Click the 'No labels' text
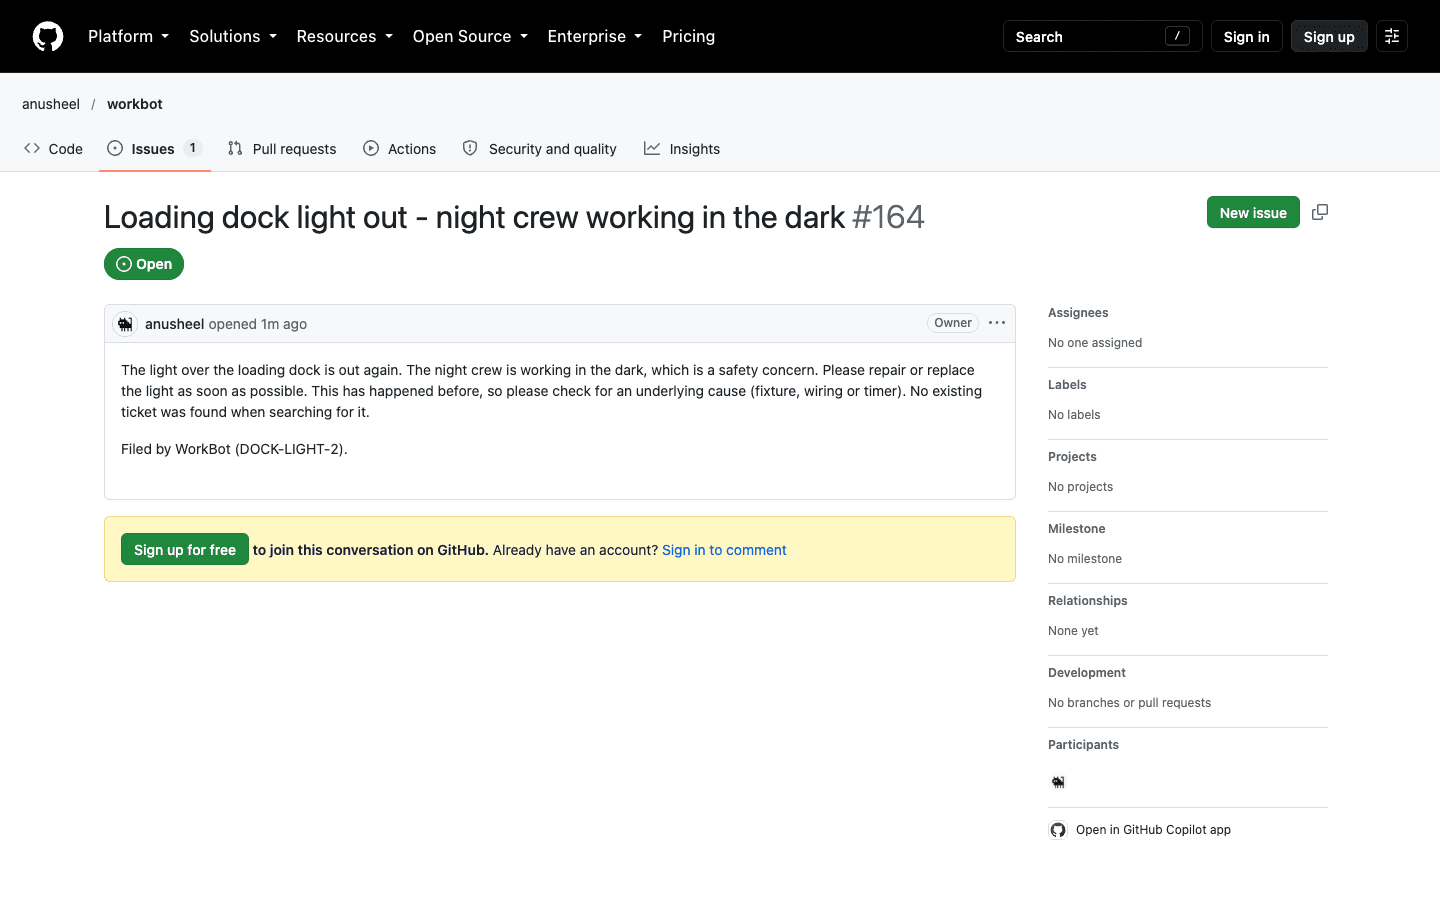 [1074, 415]
